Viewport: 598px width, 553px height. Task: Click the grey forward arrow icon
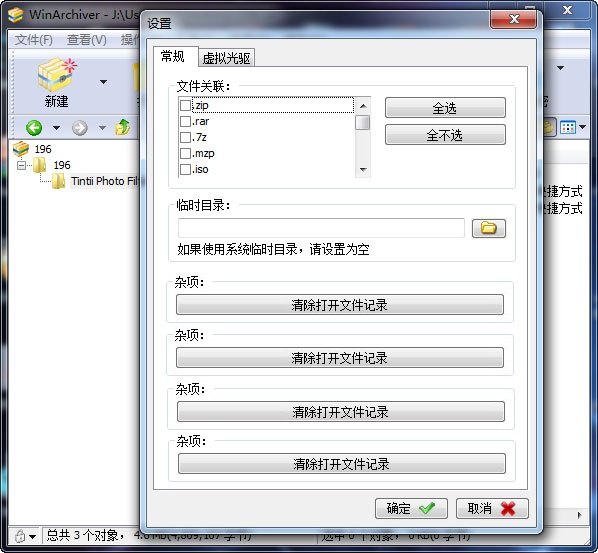(79, 127)
